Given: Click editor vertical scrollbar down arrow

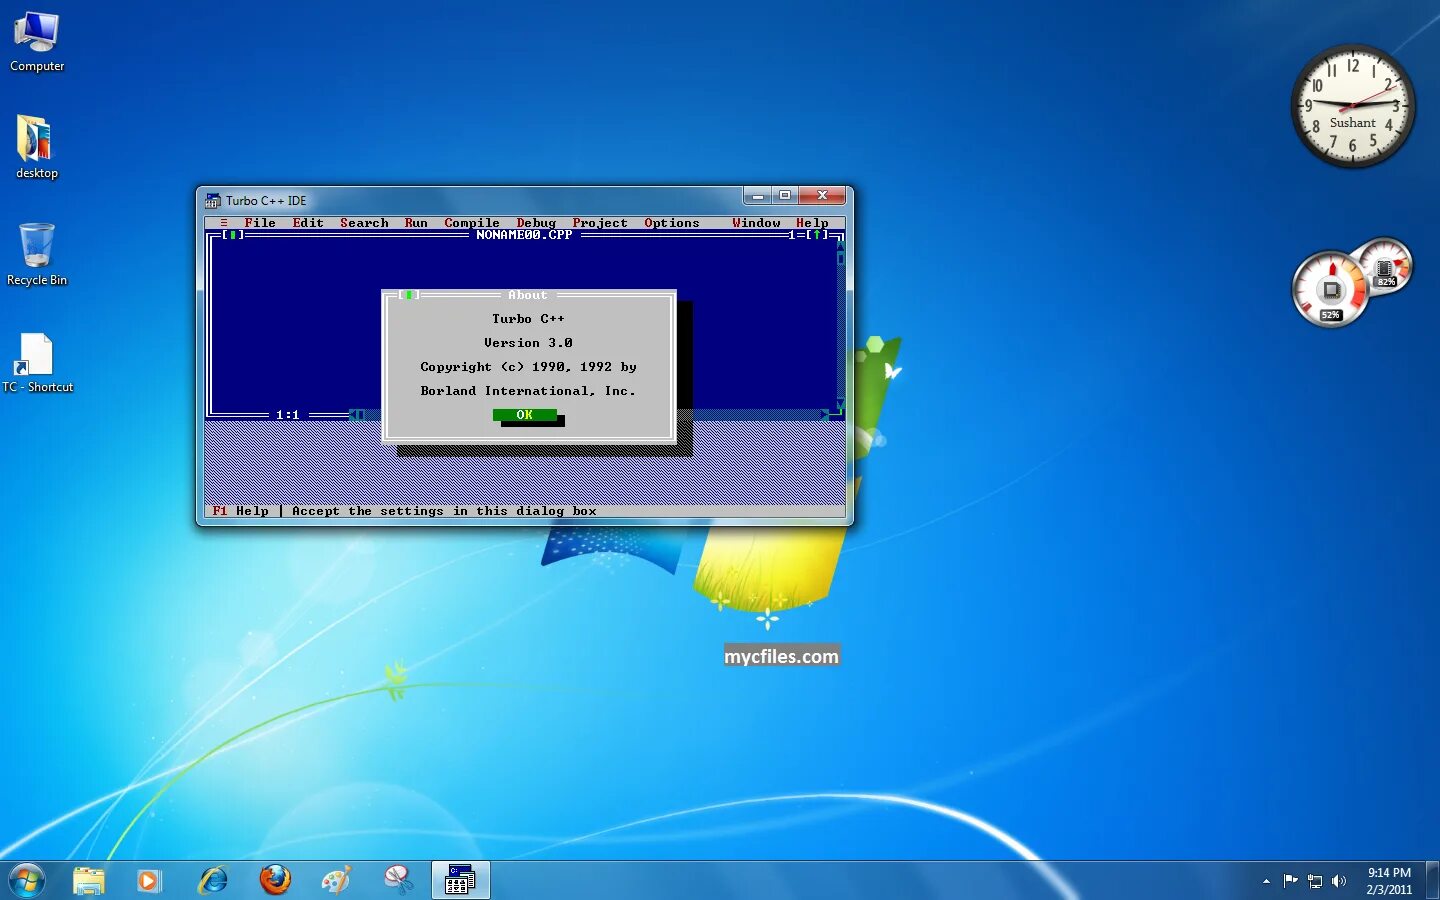Looking at the screenshot, I should [840, 402].
